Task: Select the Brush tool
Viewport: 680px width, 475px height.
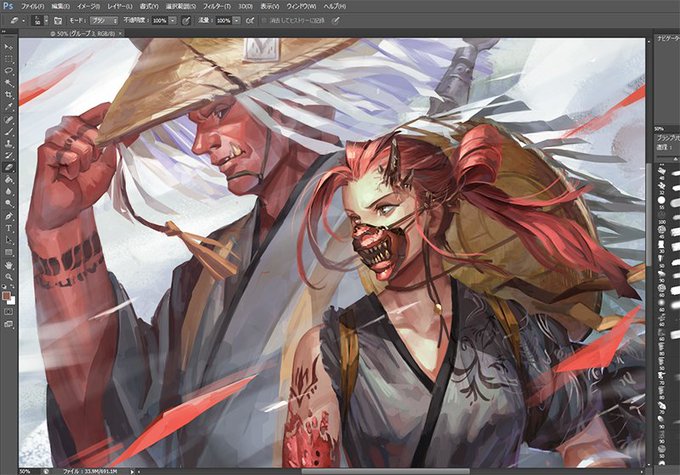Action: point(8,131)
